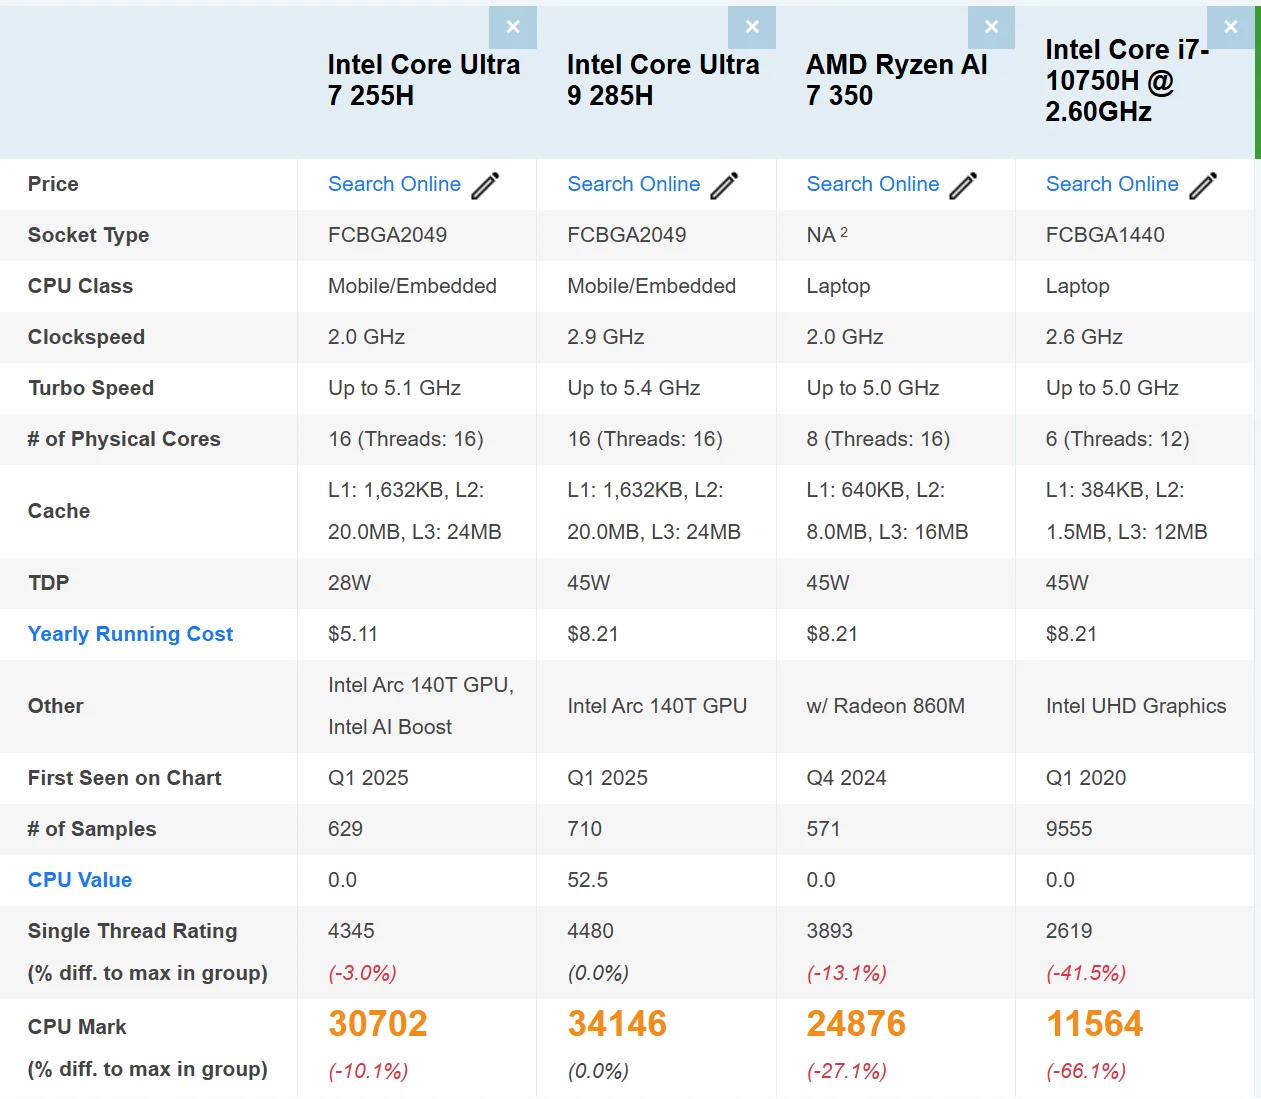Click the Intel Core Ultra 9 285H heading
Image resolution: width=1261 pixels, height=1099 pixels.
[663, 80]
